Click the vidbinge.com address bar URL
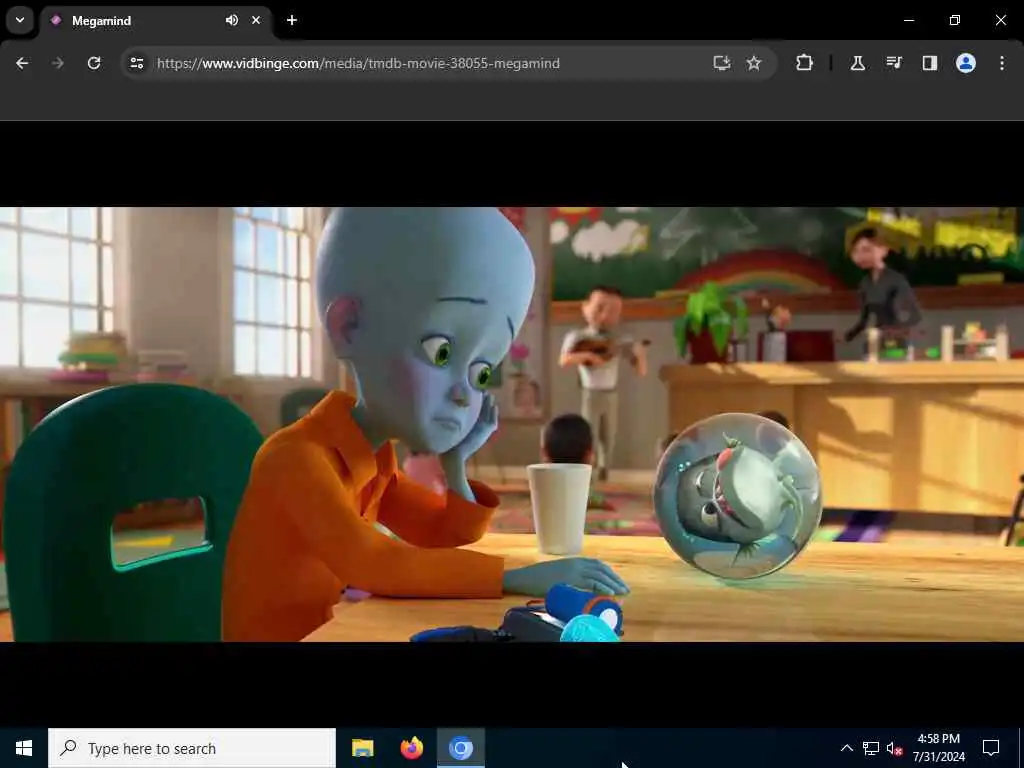This screenshot has width=1024, height=768. pyautogui.click(x=358, y=63)
